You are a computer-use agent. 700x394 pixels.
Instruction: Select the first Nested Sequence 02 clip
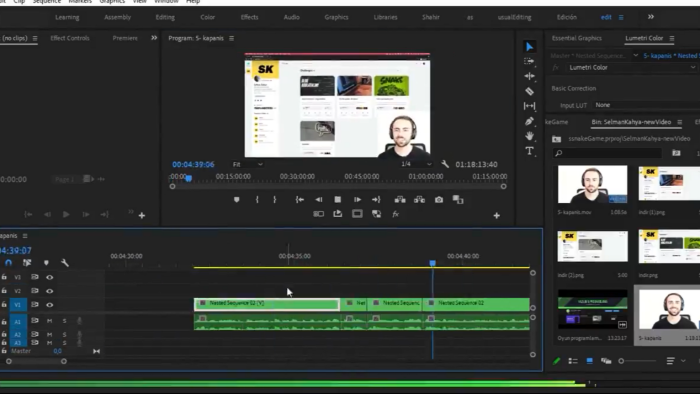[x=267, y=304]
